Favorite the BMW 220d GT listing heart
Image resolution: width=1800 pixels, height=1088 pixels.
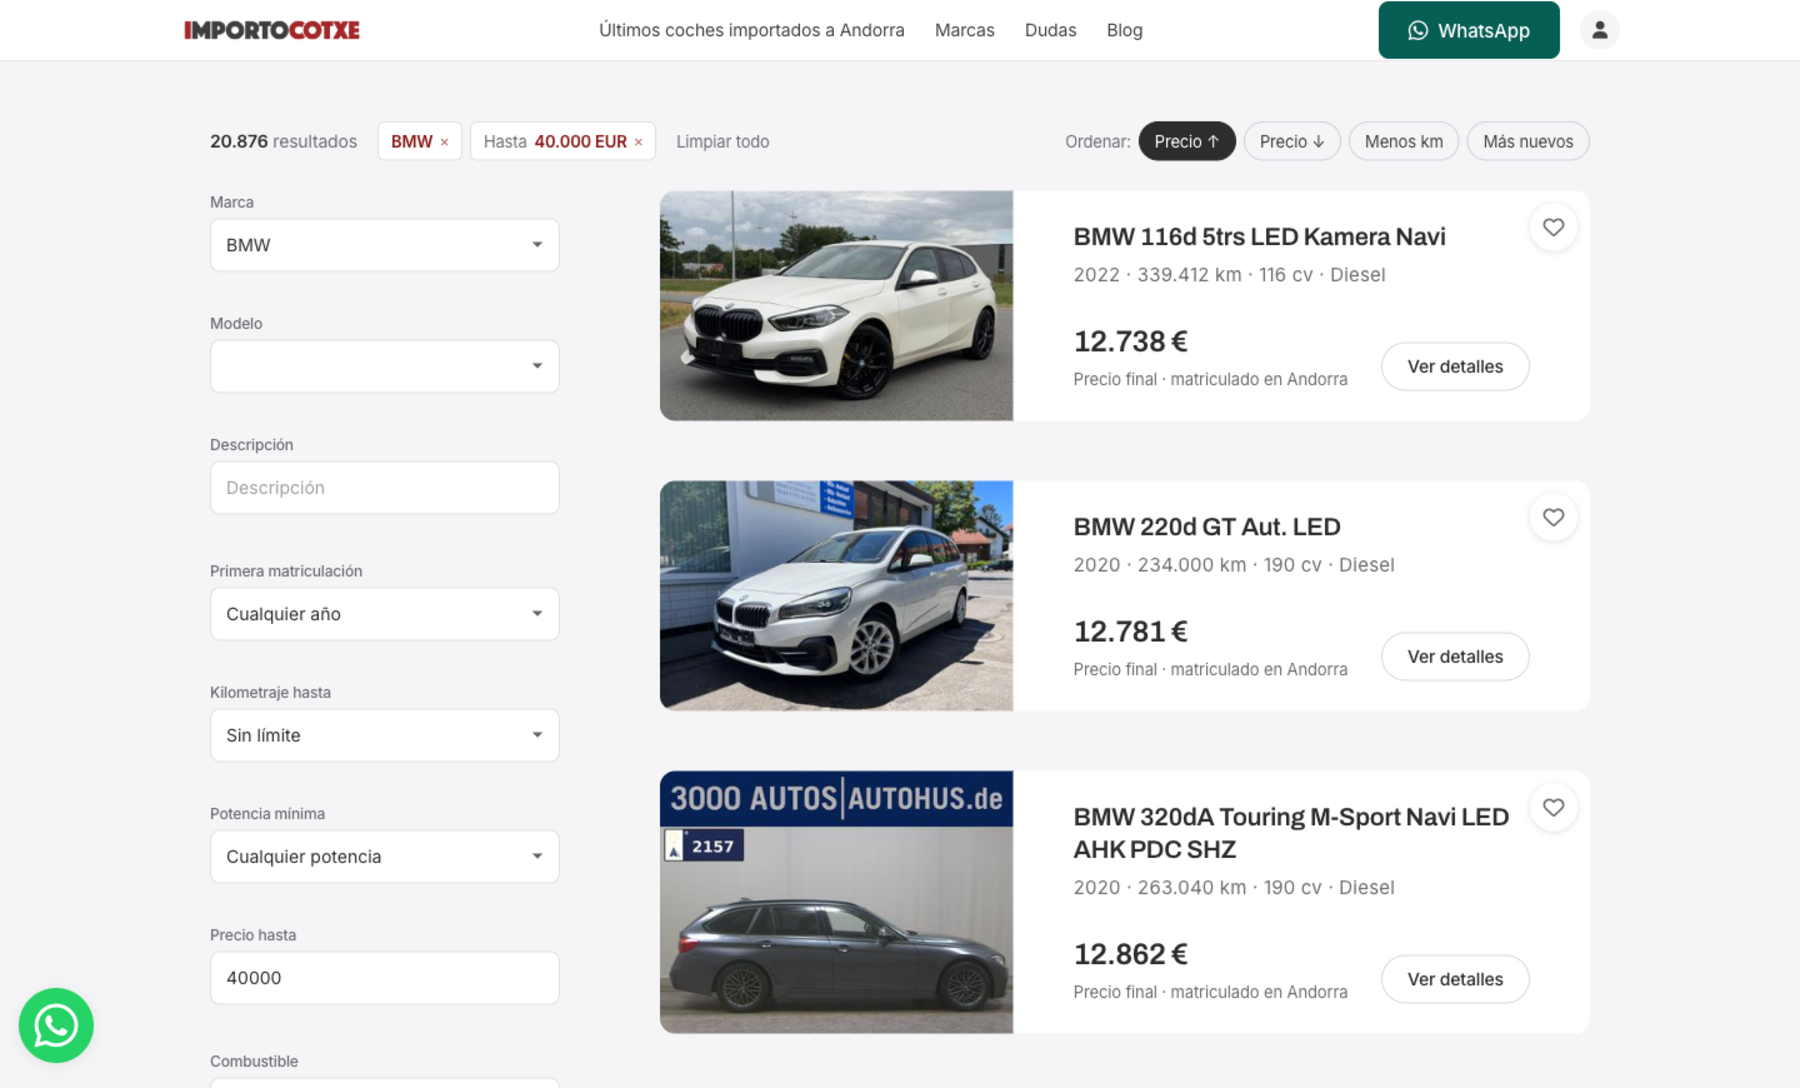(x=1553, y=517)
